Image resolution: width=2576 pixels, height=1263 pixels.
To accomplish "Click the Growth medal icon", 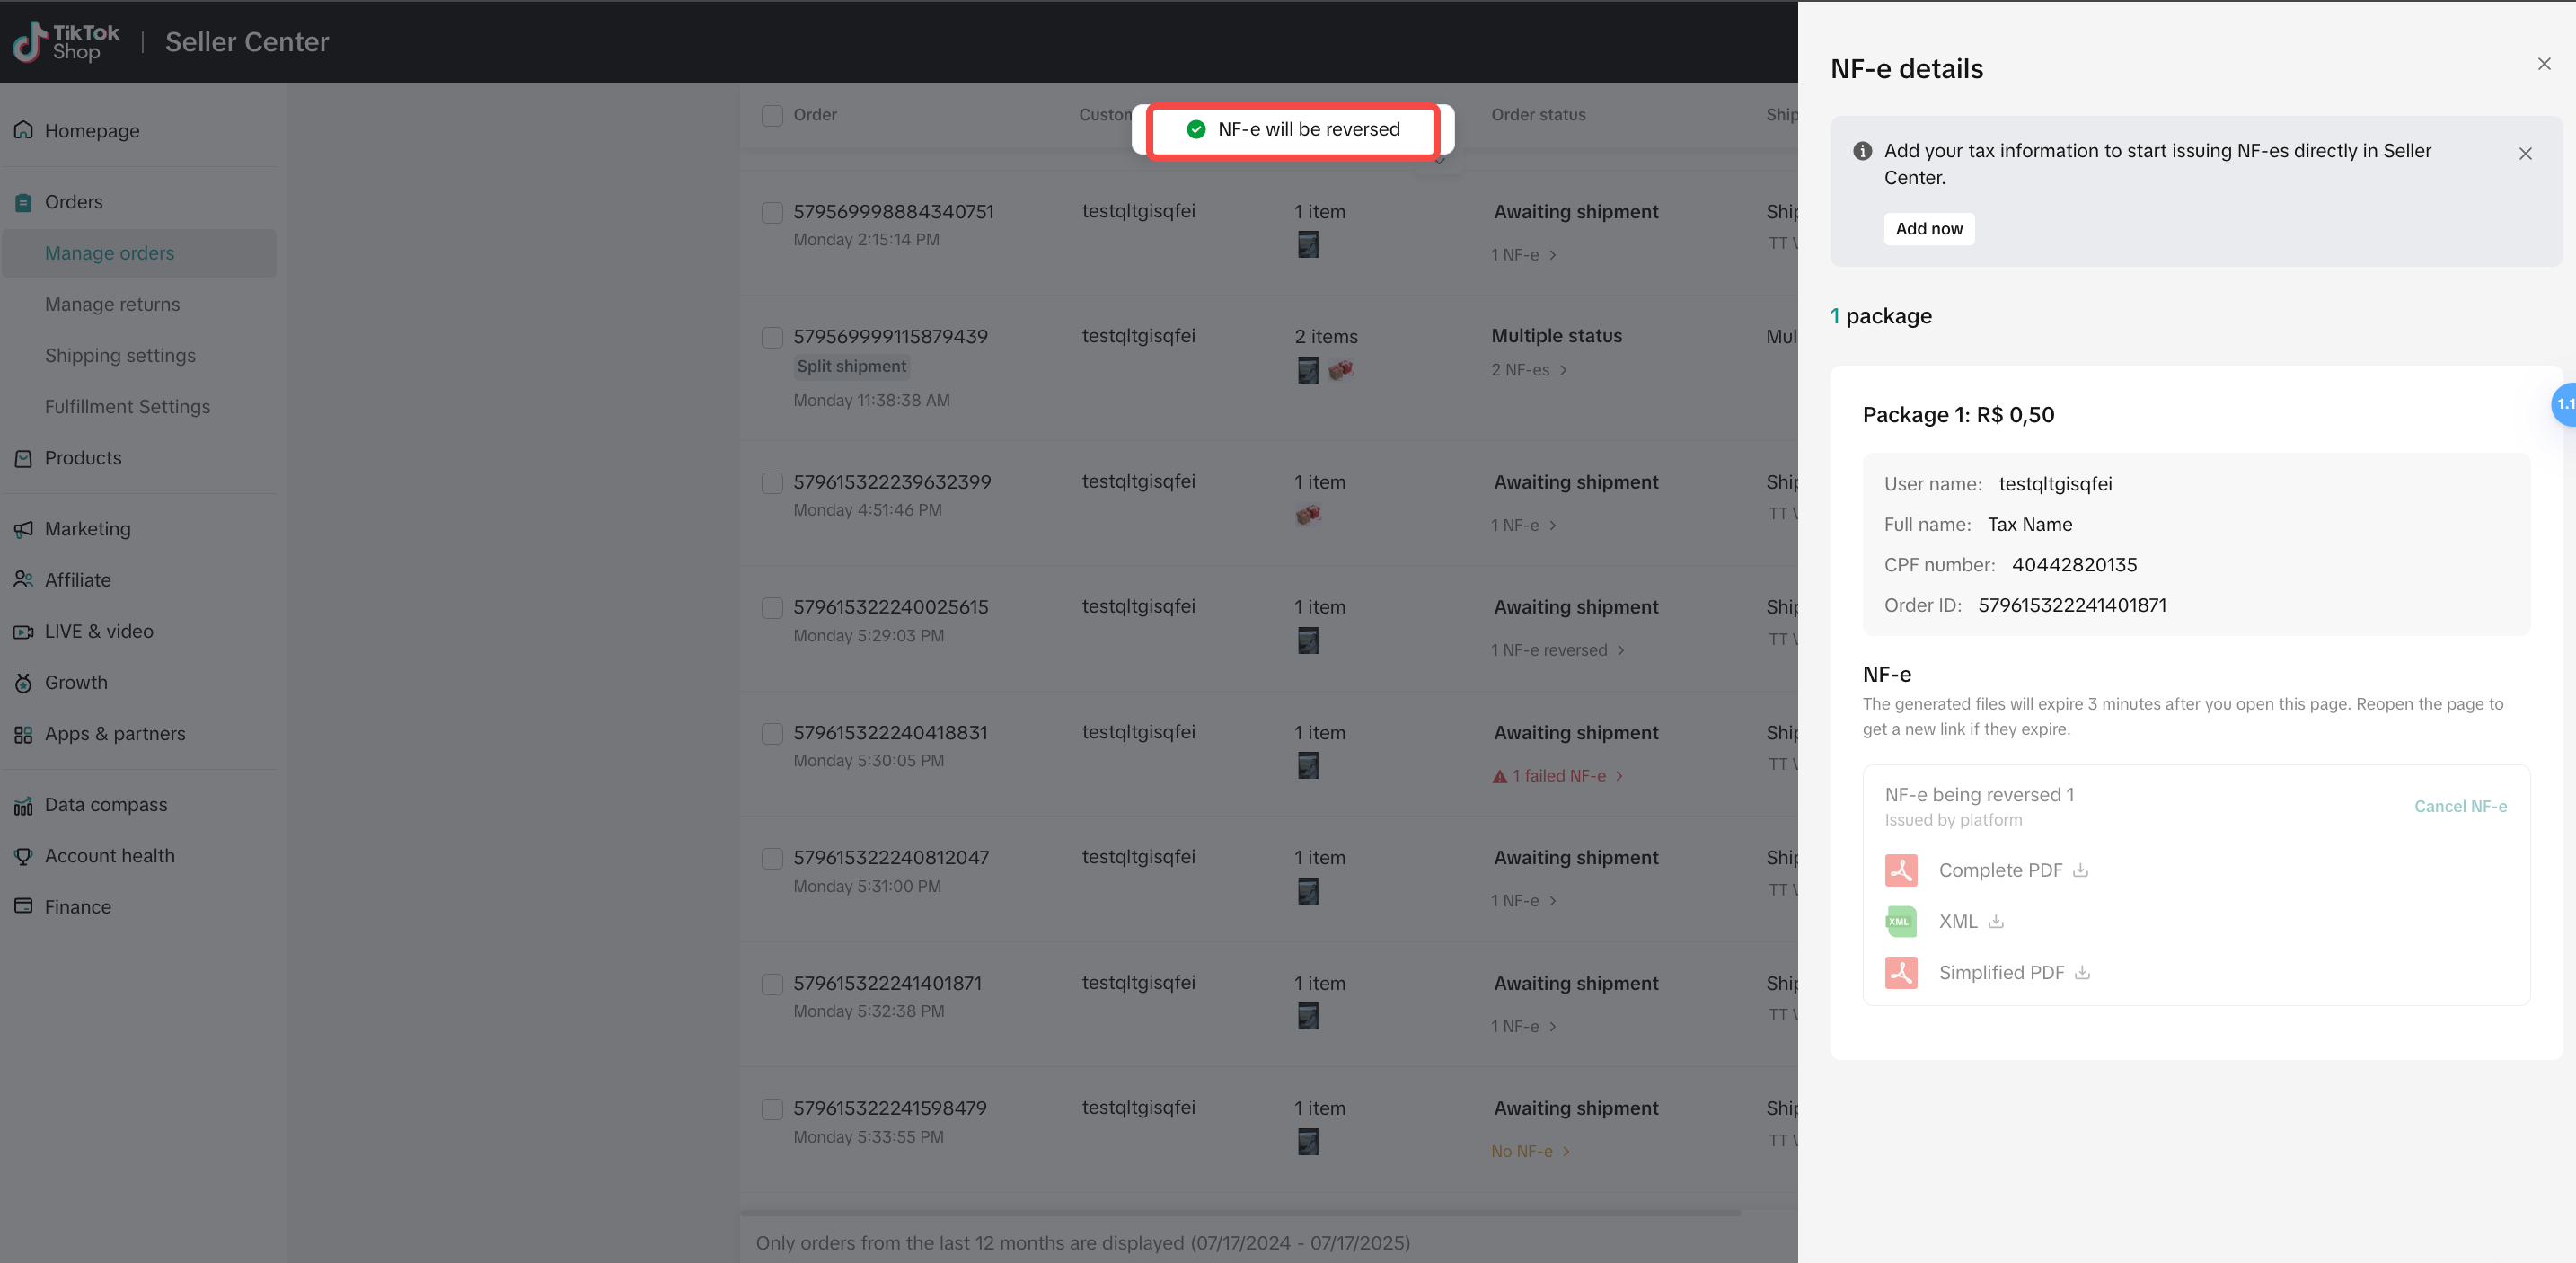I will [23, 683].
